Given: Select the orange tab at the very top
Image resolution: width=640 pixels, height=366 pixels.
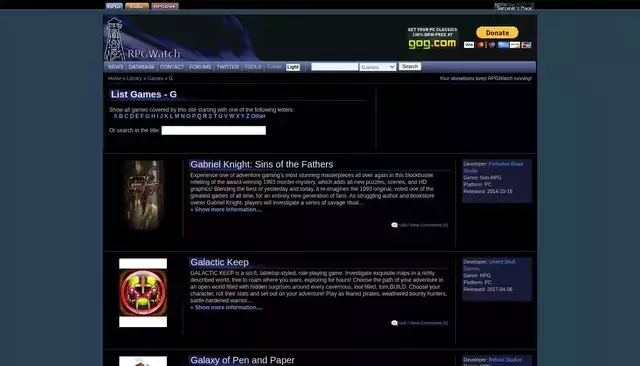Looking at the screenshot, I should [x=137, y=6].
